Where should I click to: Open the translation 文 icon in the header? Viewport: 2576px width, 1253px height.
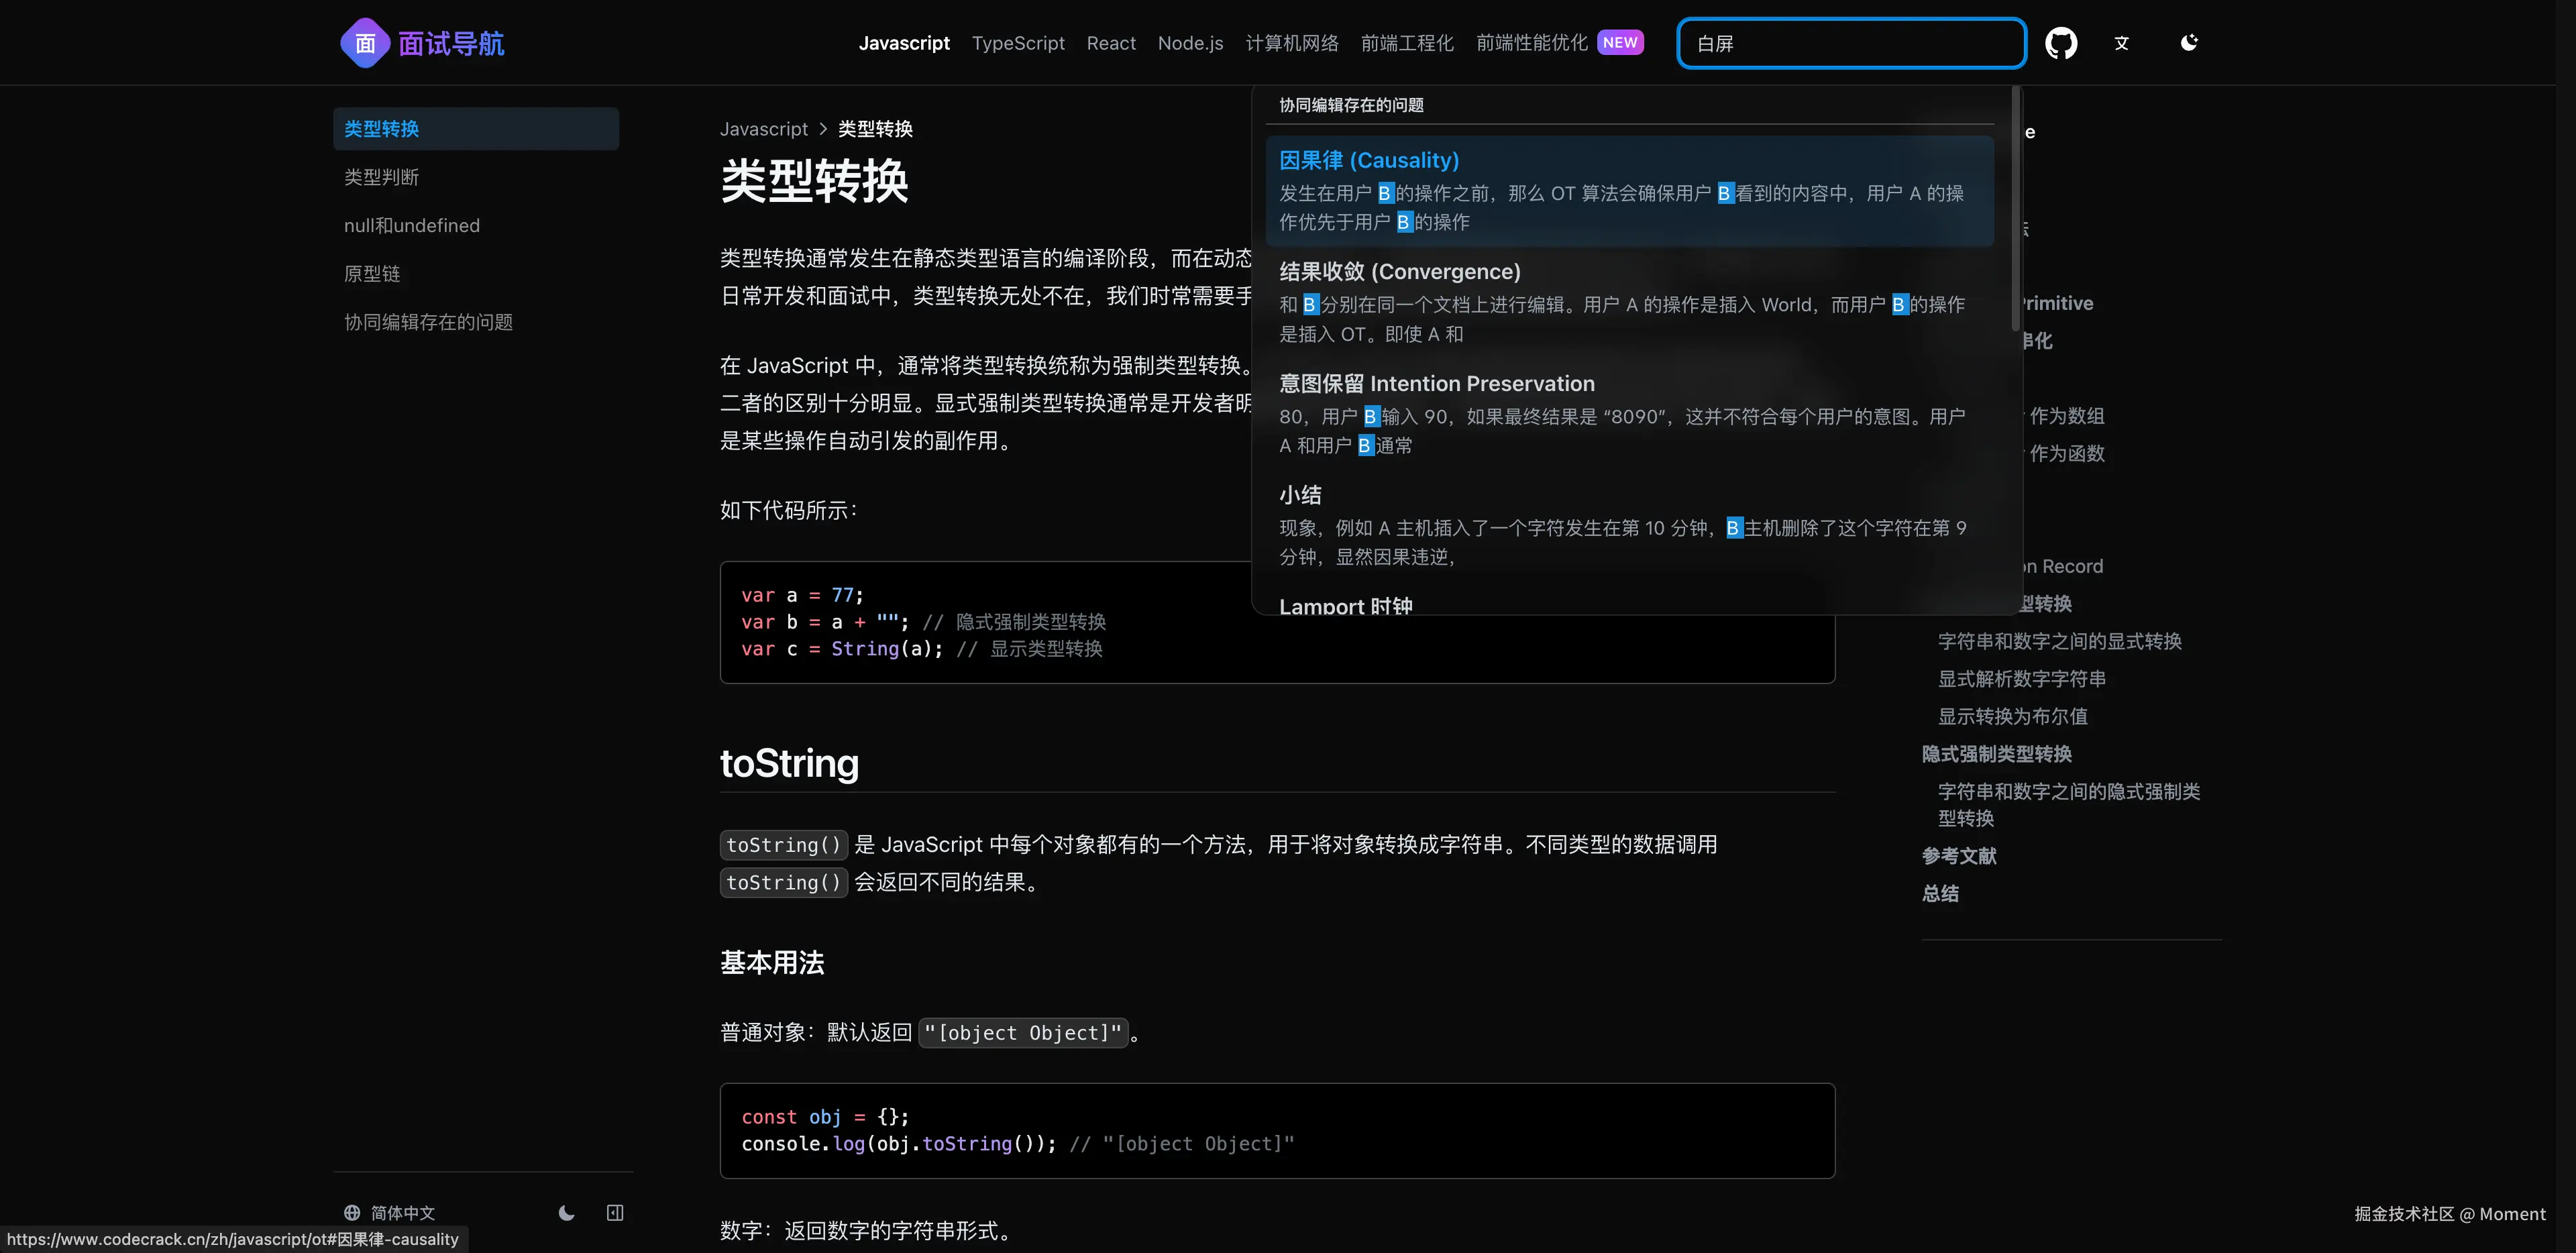click(x=2121, y=43)
